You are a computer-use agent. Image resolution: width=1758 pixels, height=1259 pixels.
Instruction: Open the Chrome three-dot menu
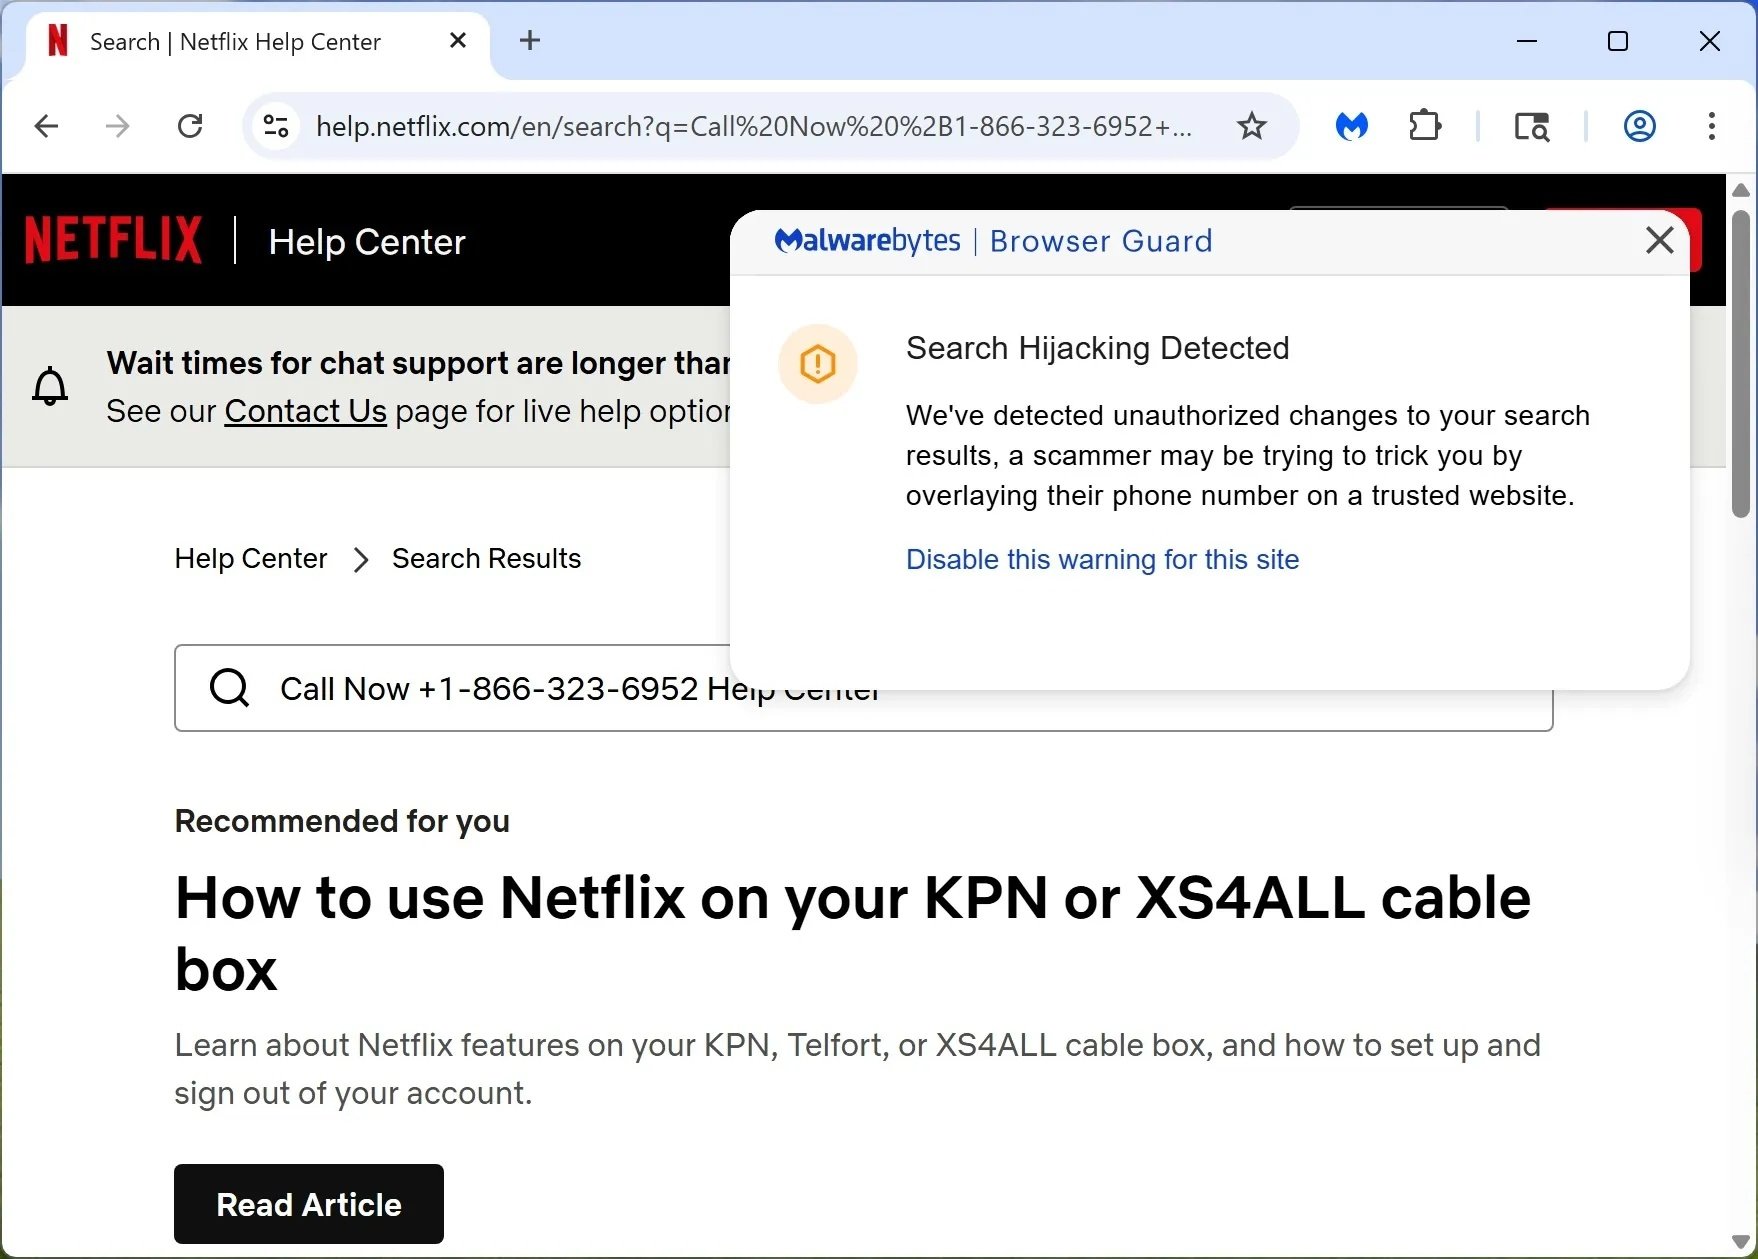coord(1712,126)
